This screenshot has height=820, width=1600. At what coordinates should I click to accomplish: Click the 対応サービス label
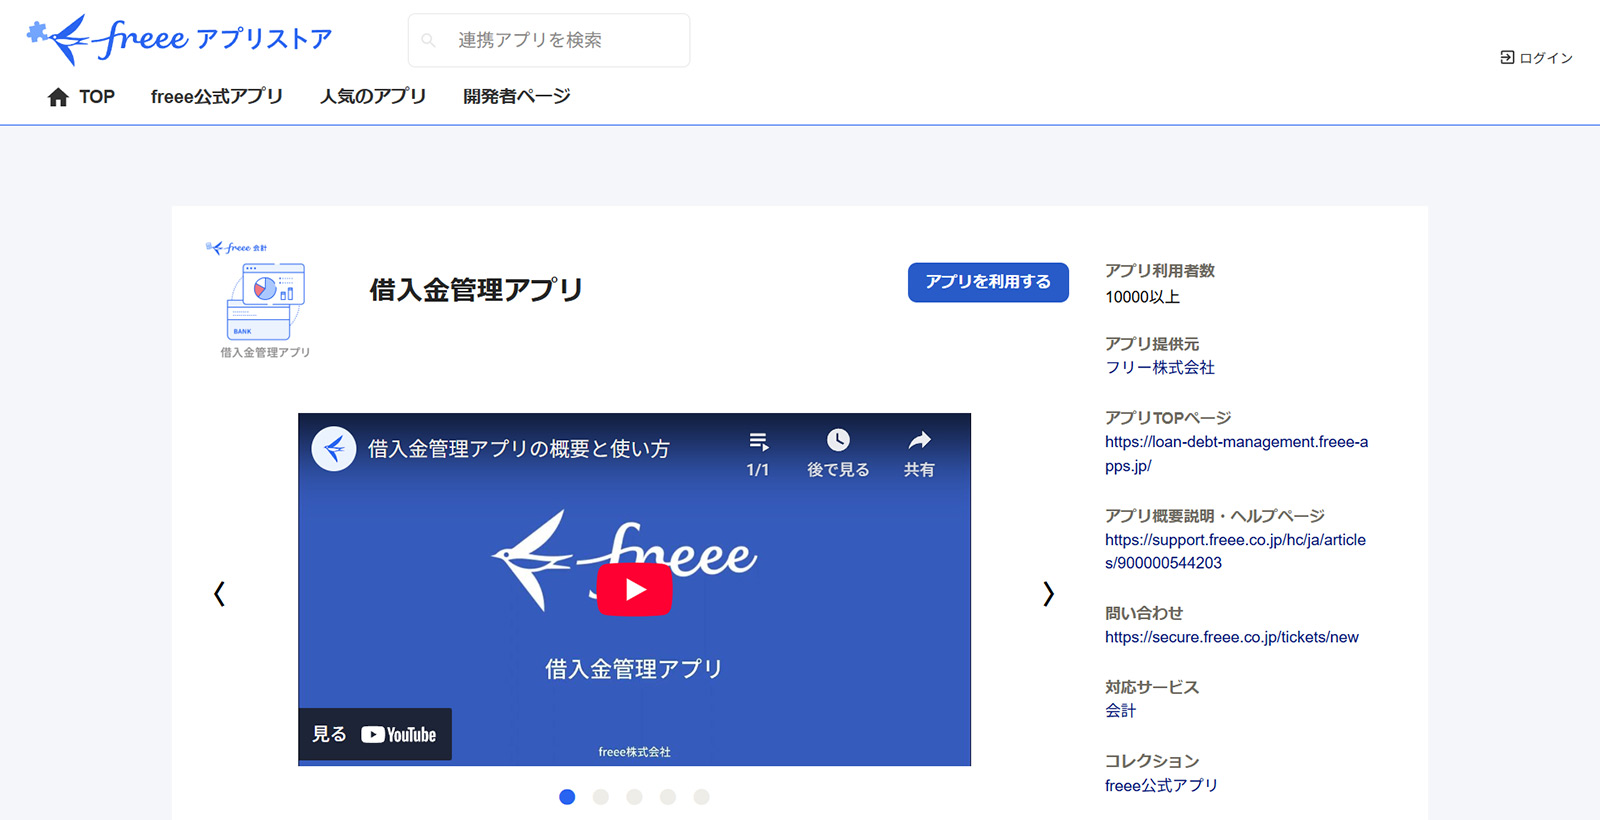pyautogui.click(x=1152, y=687)
